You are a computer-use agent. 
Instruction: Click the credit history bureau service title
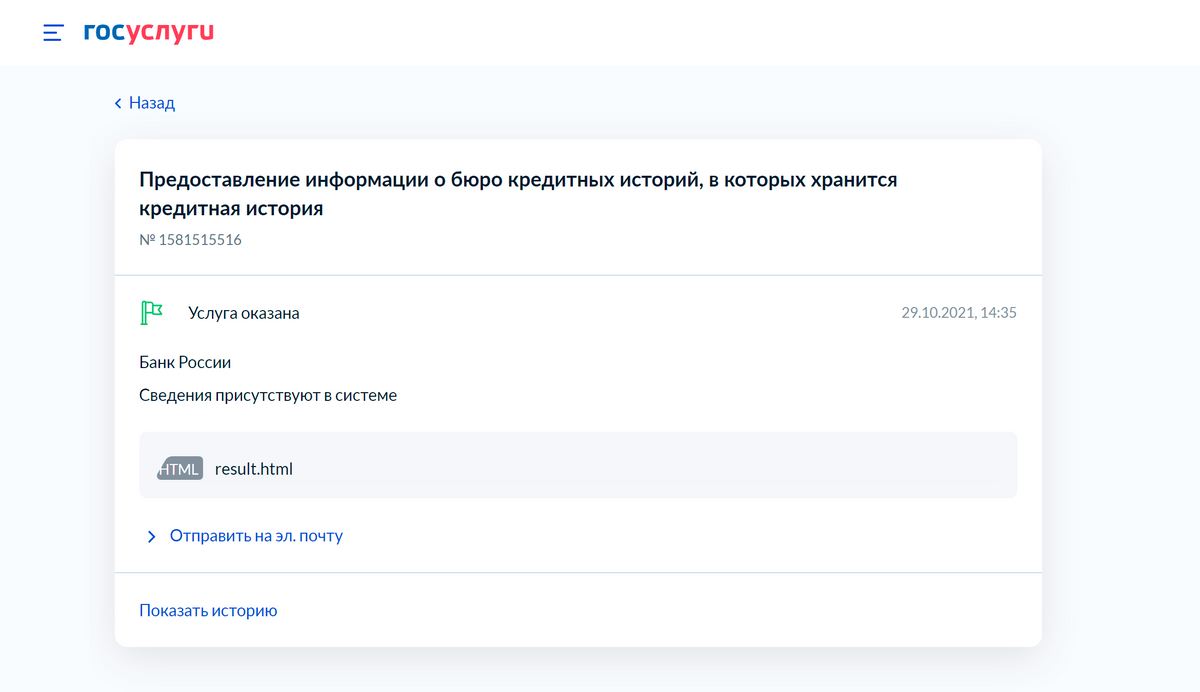click(x=518, y=194)
